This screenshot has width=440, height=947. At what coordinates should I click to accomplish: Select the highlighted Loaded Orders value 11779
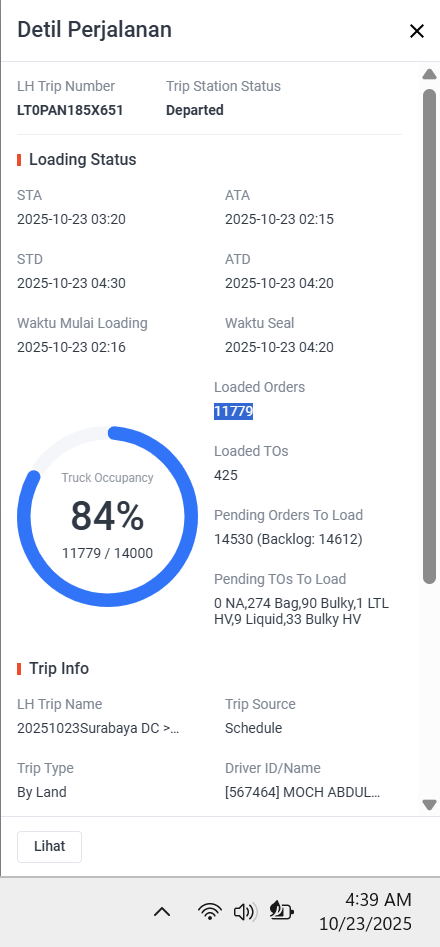[x=234, y=411]
